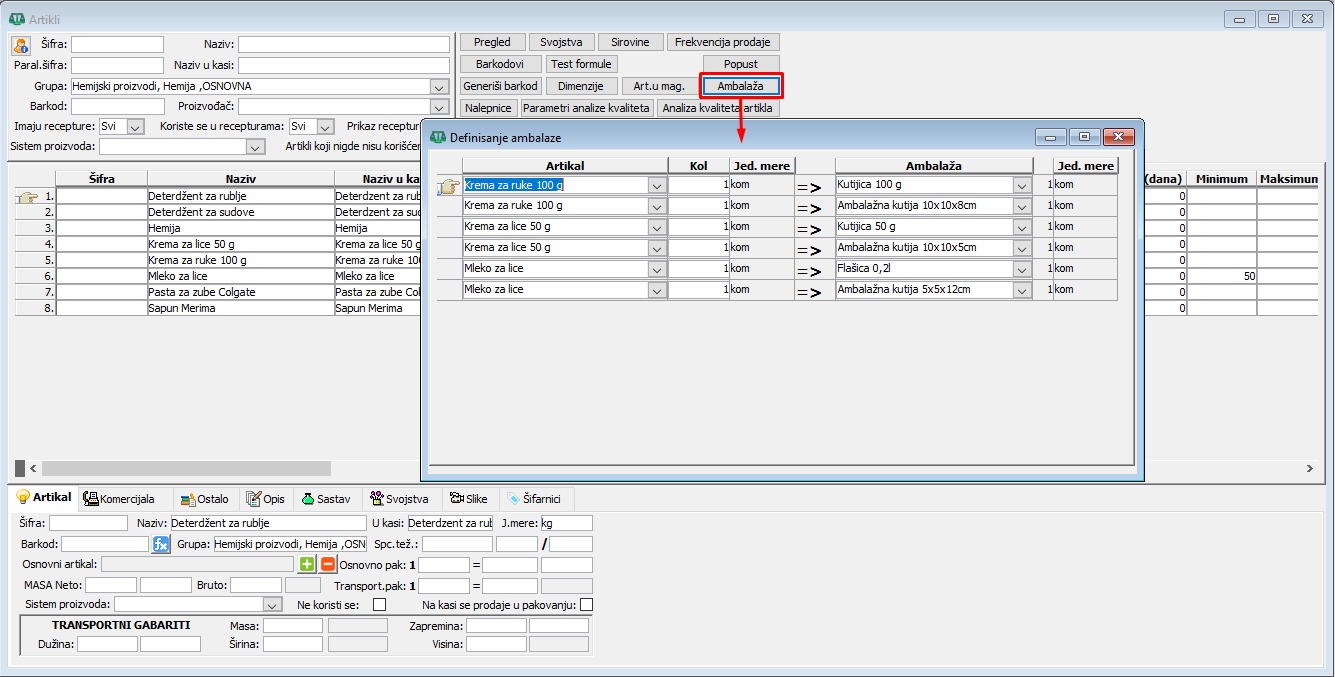
Task: Click the orange minus icon for Osnovni artikal
Action: coord(327,564)
